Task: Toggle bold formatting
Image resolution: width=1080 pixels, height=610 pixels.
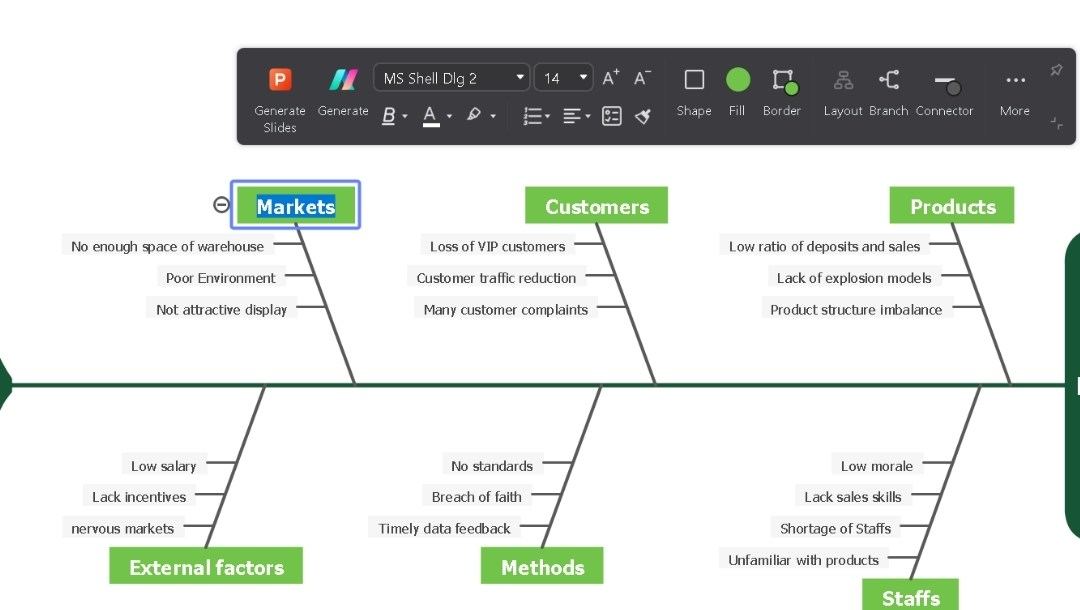Action: tap(388, 116)
